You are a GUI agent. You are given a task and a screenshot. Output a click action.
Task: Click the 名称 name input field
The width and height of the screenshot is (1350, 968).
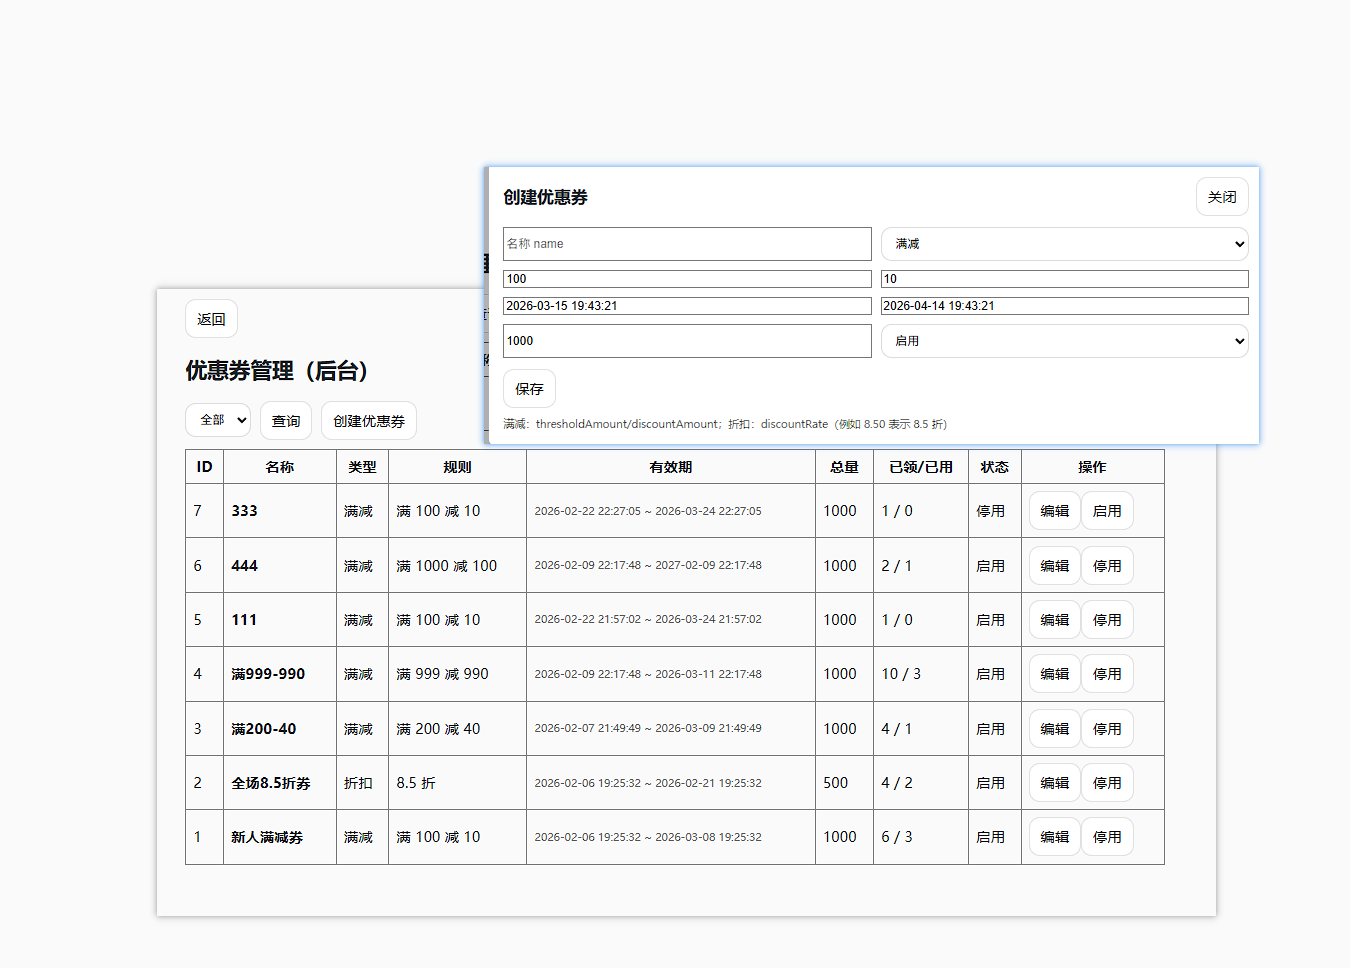click(687, 244)
